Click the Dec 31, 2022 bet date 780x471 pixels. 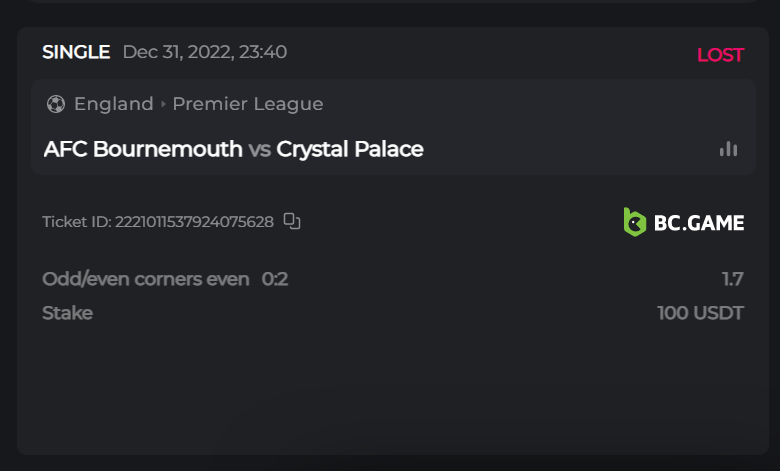click(x=204, y=52)
